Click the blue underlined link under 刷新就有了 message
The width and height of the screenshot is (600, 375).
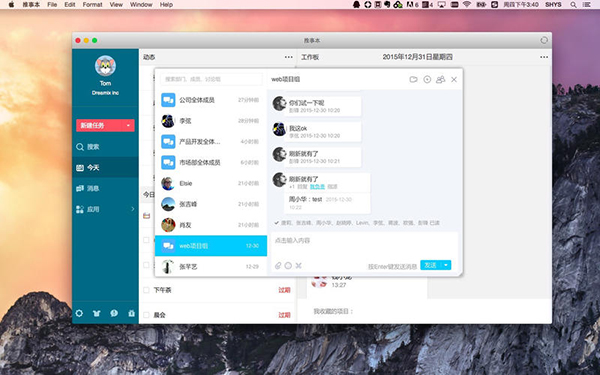coord(317,187)
